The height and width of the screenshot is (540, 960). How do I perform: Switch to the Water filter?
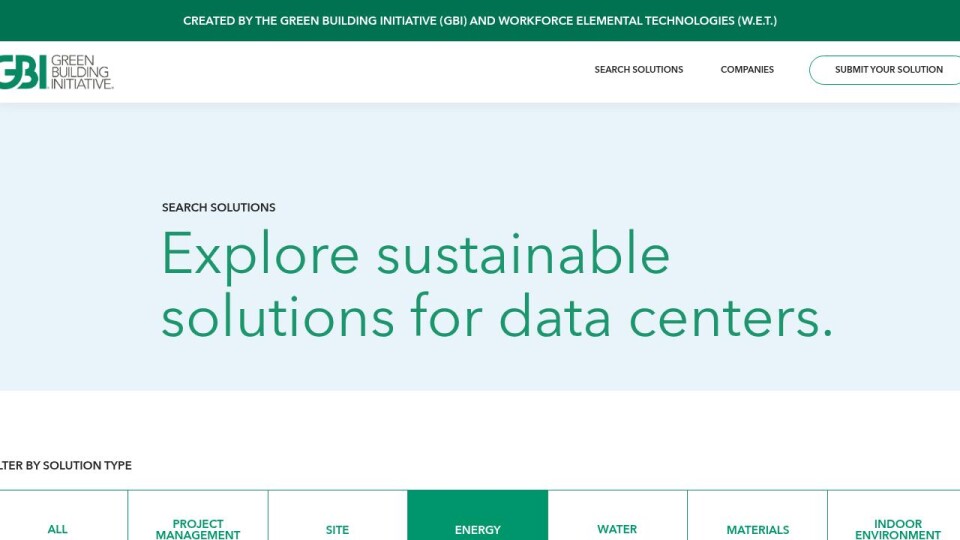pos(617,529)
